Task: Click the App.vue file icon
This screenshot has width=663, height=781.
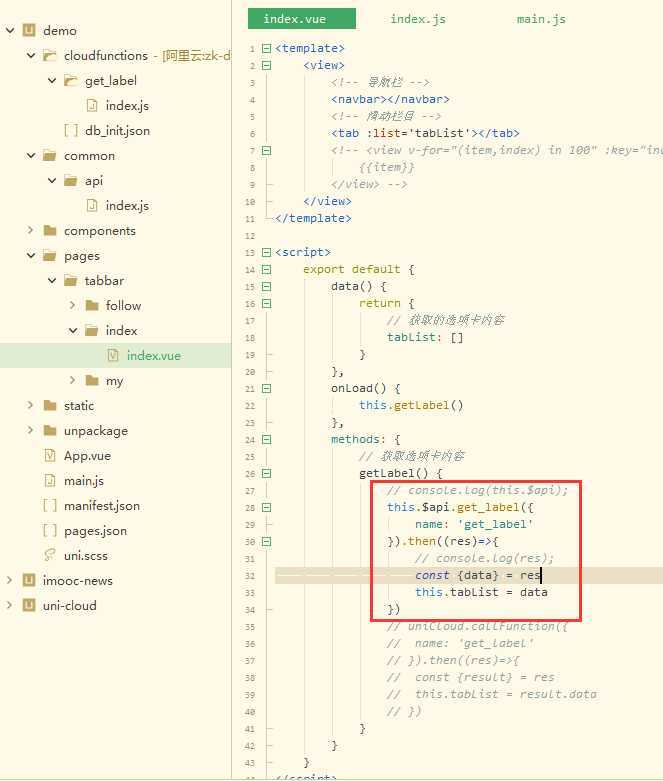Action: [50, 455]
